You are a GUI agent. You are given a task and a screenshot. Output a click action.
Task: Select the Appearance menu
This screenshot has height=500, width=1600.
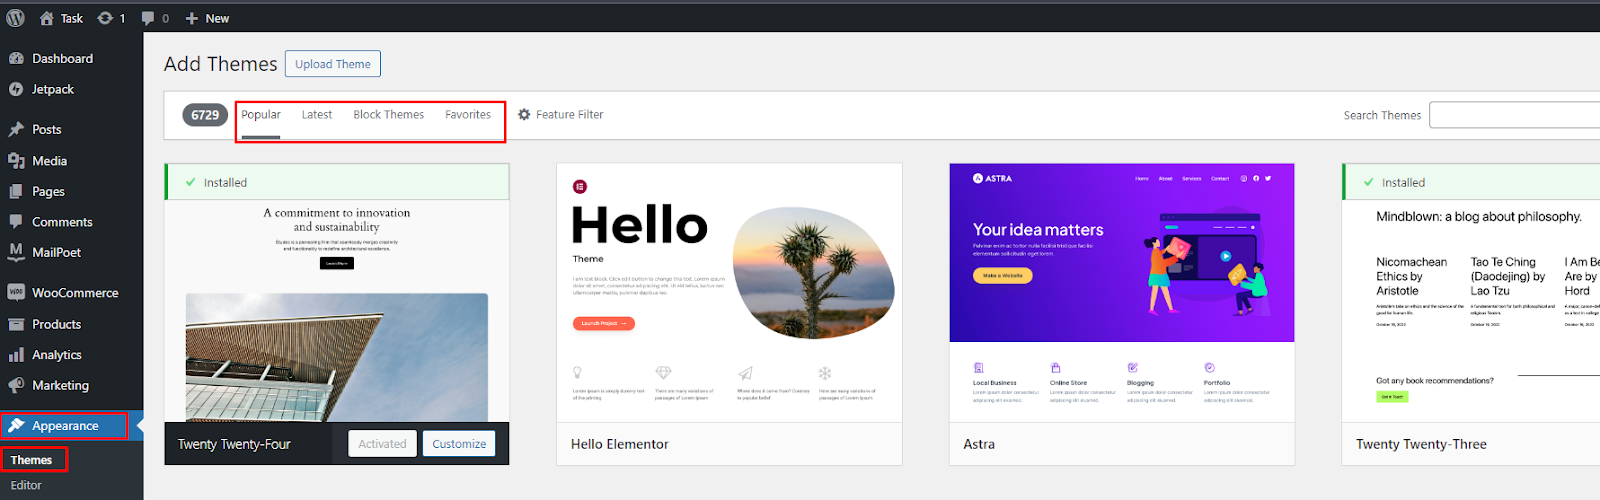click(x=65, y=426)
